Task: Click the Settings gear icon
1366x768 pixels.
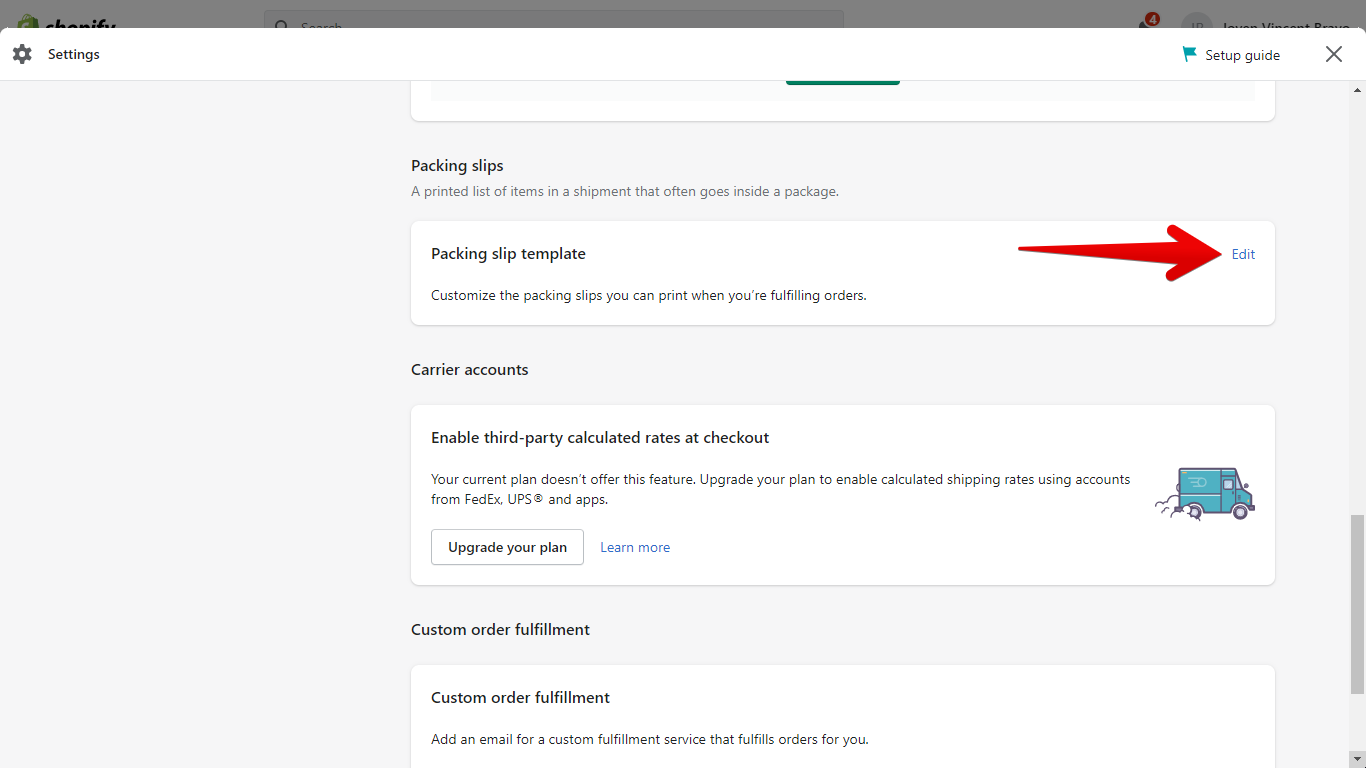Action: pyautogui.click(x=22, y=54)
